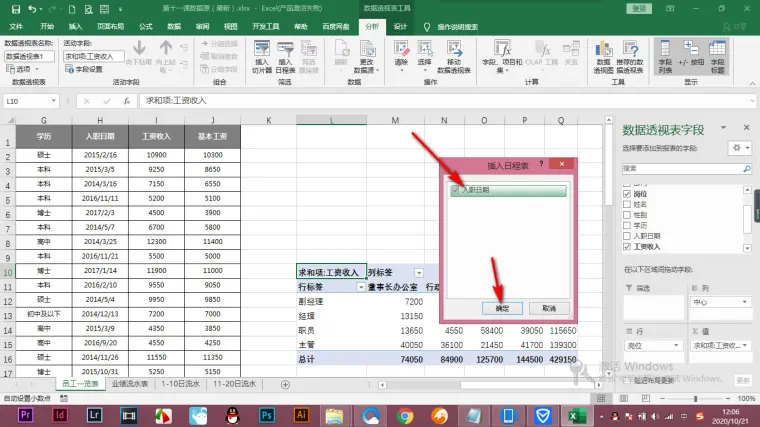This screenshot has width=760, height=427.
Task: Create a new blank file from quick access
Action: [72, 9]
